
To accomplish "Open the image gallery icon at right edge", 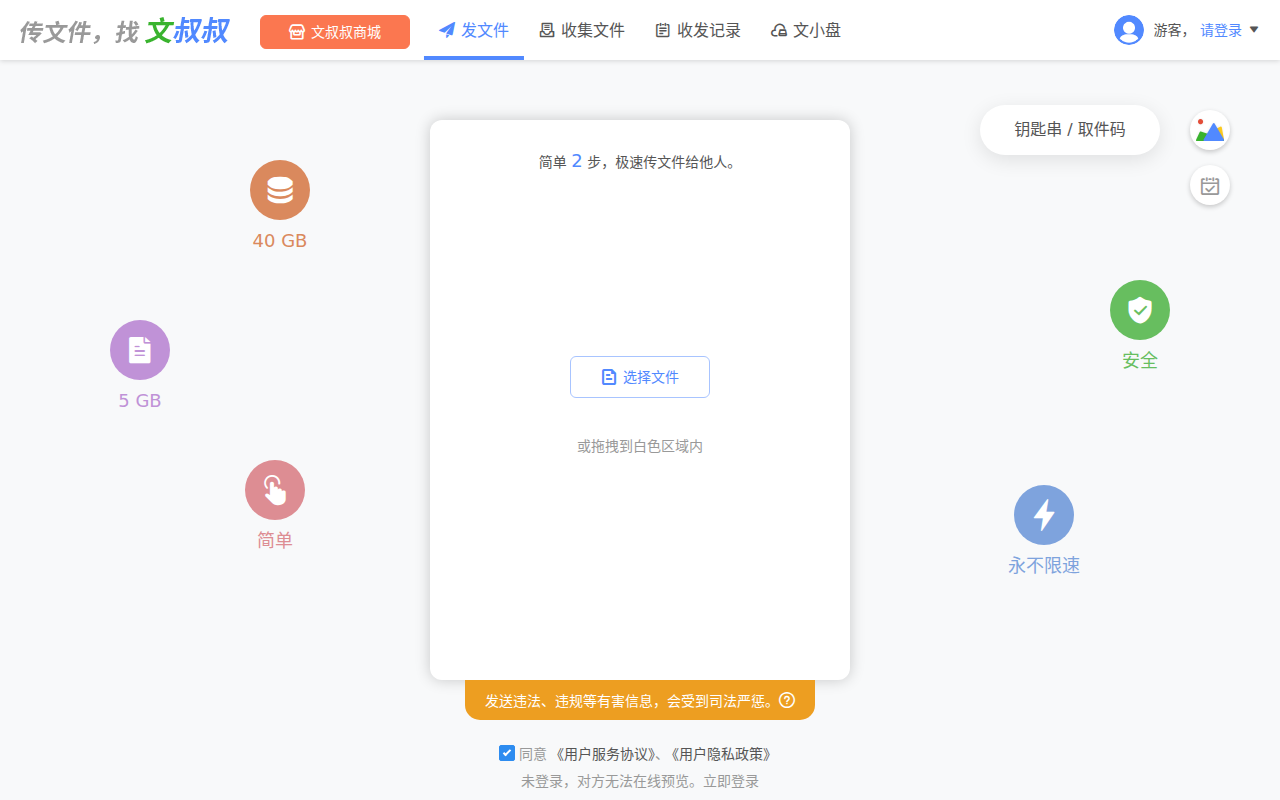I will [x=1209, y=130].
